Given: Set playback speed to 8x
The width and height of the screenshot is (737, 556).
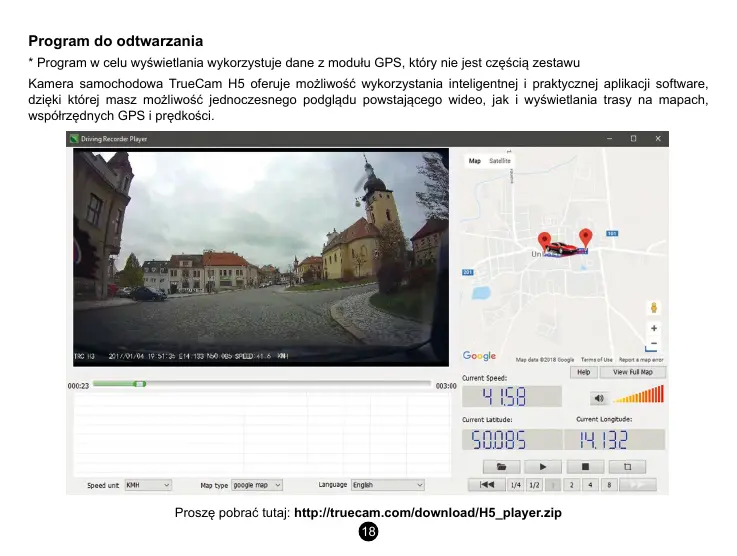Looking at the screenshot, I should tap(609, 485).
